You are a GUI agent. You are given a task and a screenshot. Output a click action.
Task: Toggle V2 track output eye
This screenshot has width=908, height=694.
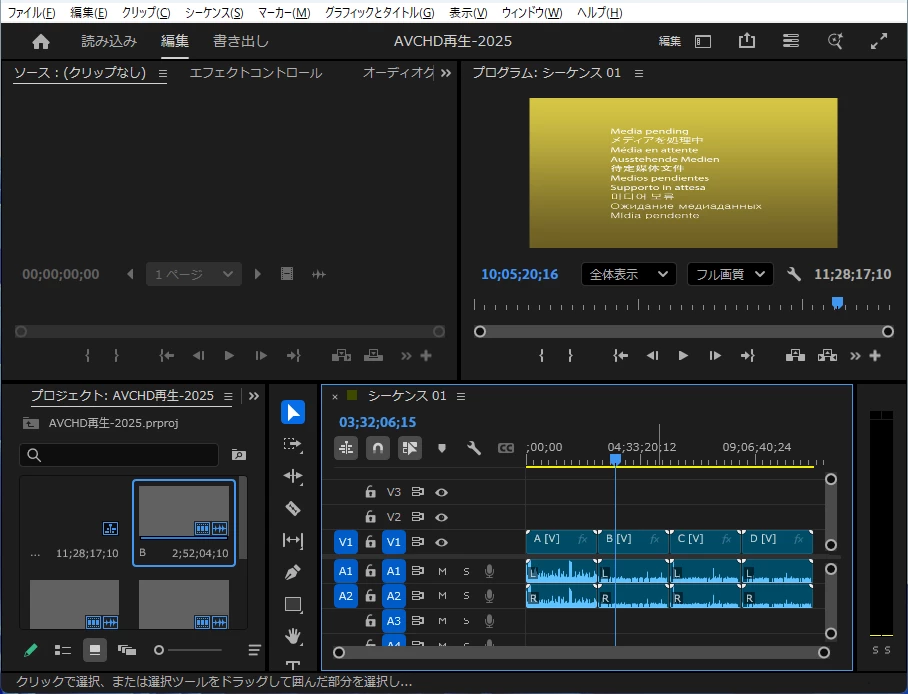click(x=441, y=517)
